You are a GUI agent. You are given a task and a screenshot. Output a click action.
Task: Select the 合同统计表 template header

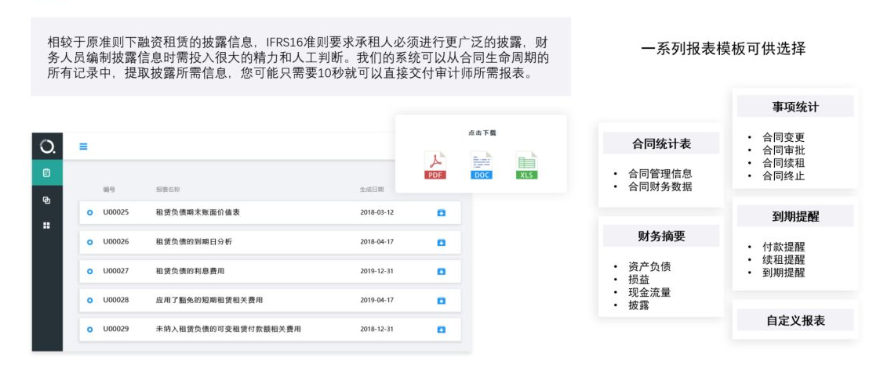[661, 143]
